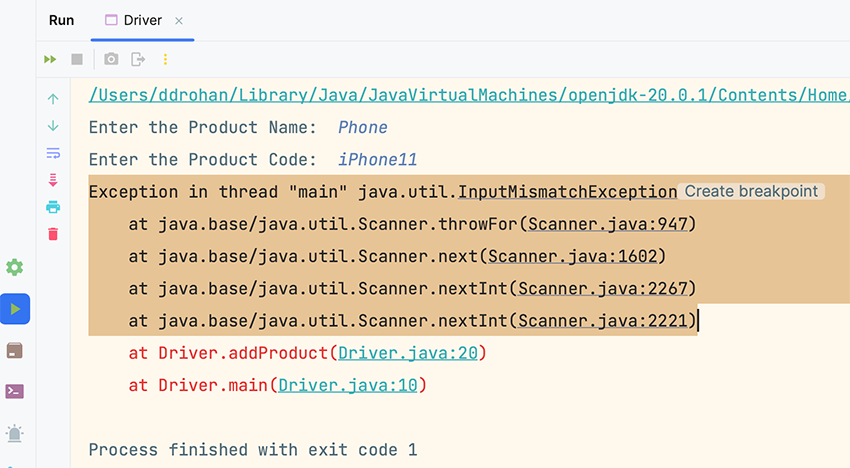The width and height of the screenshot is (850, 468).
Task: Jump up the stack trace with up arrow
Action: 53,99
